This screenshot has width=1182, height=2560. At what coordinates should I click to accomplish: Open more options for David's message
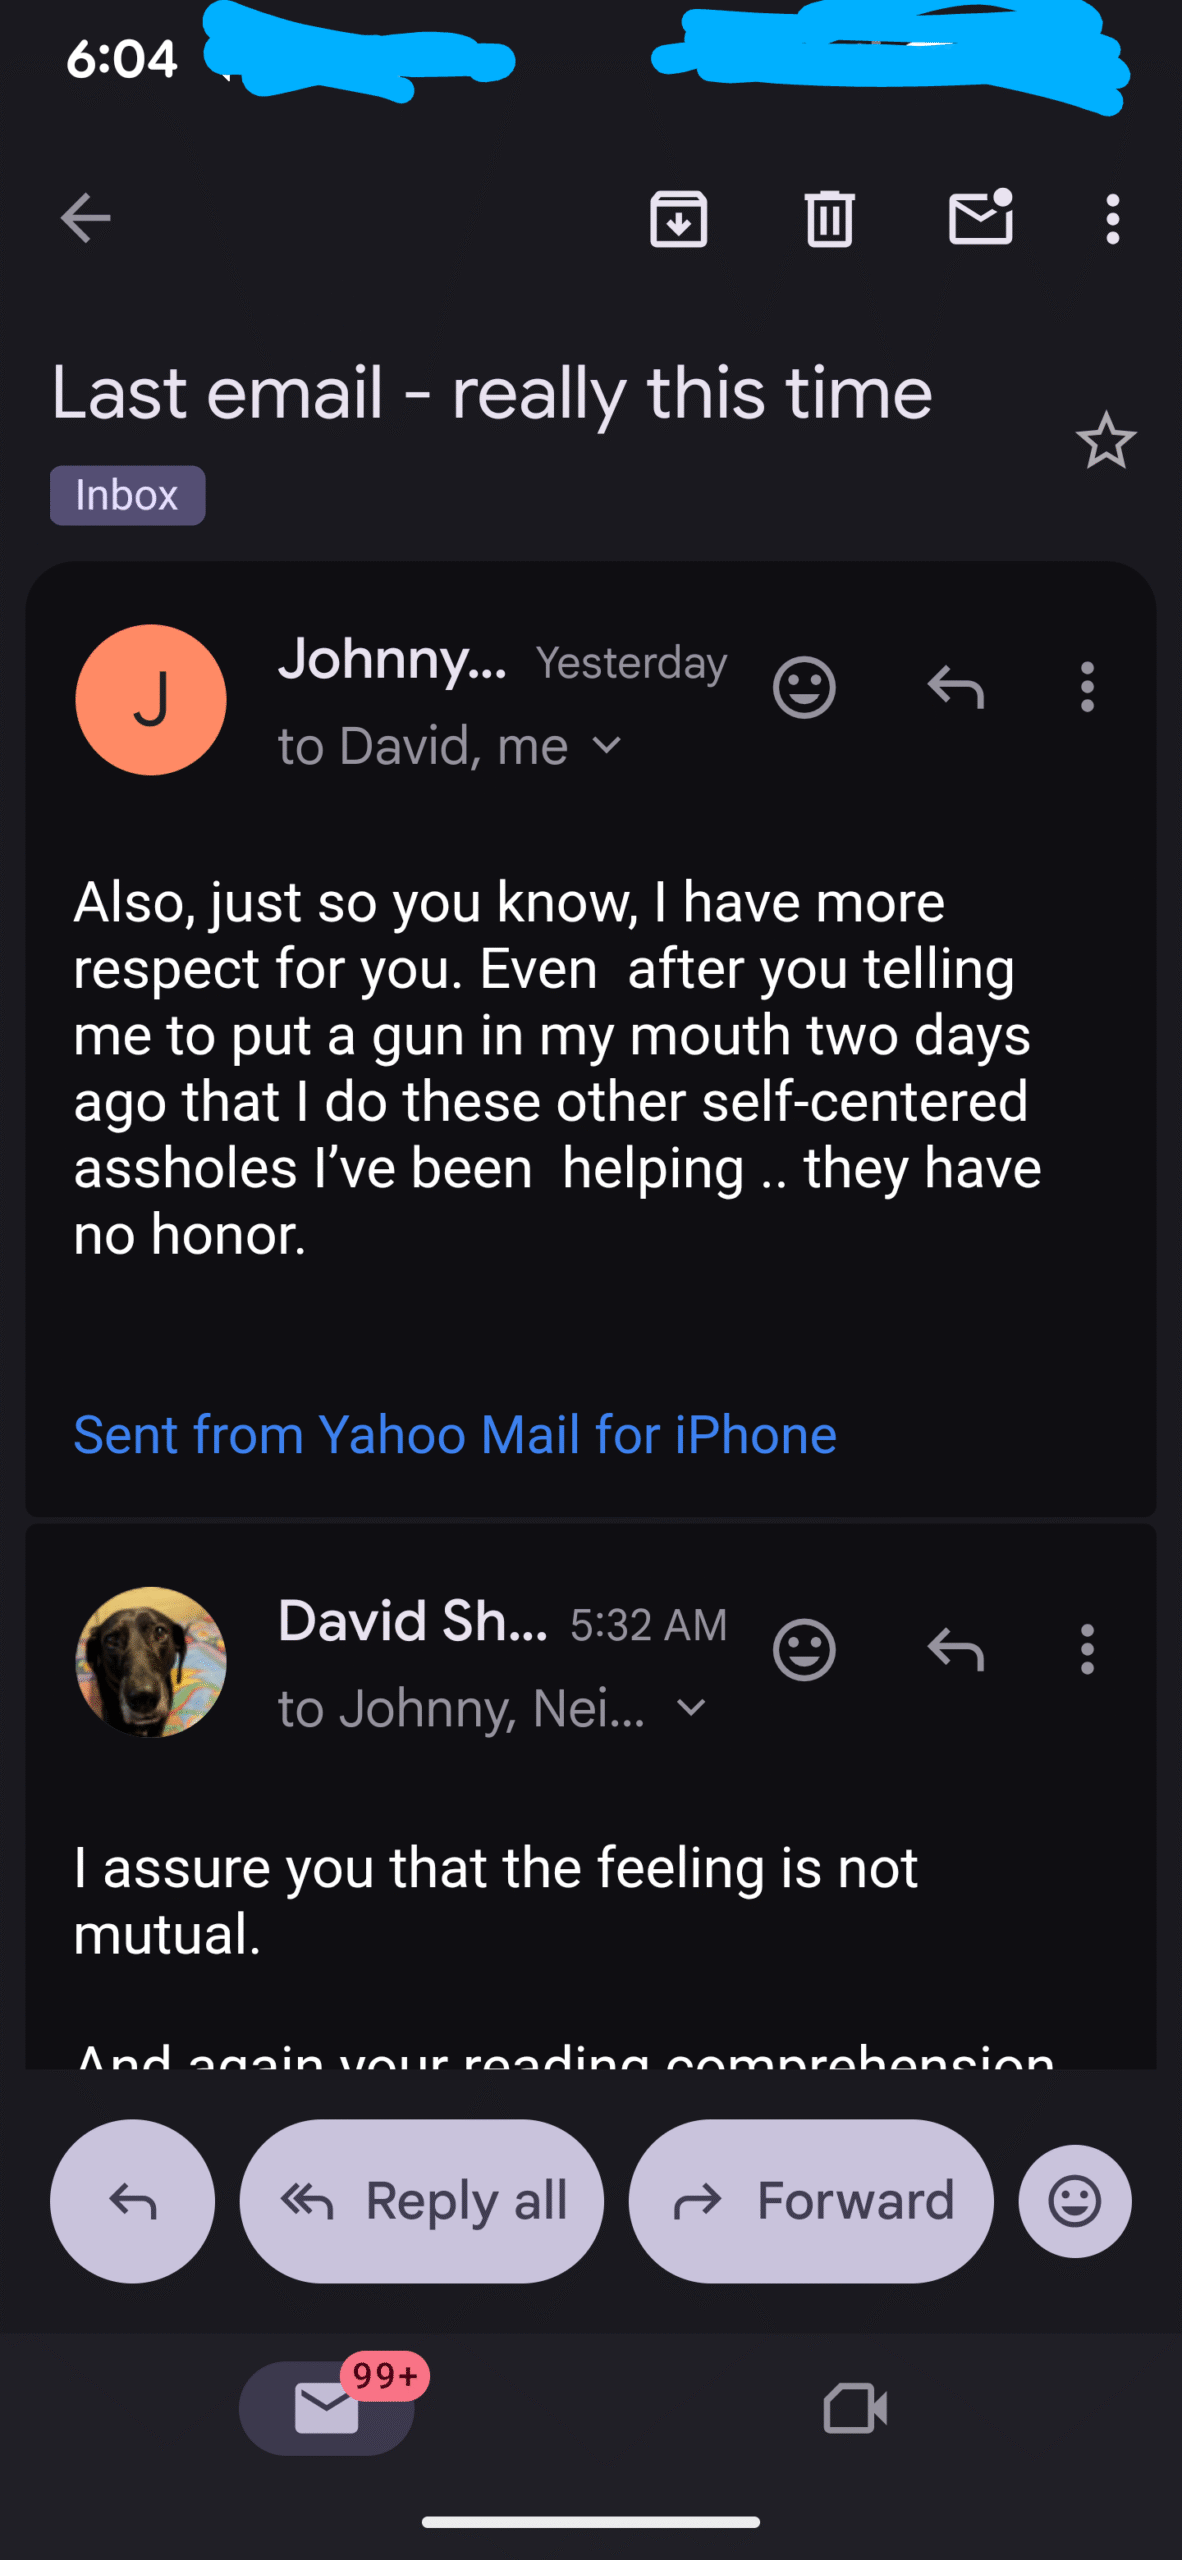click(x=1087, y=1649)
